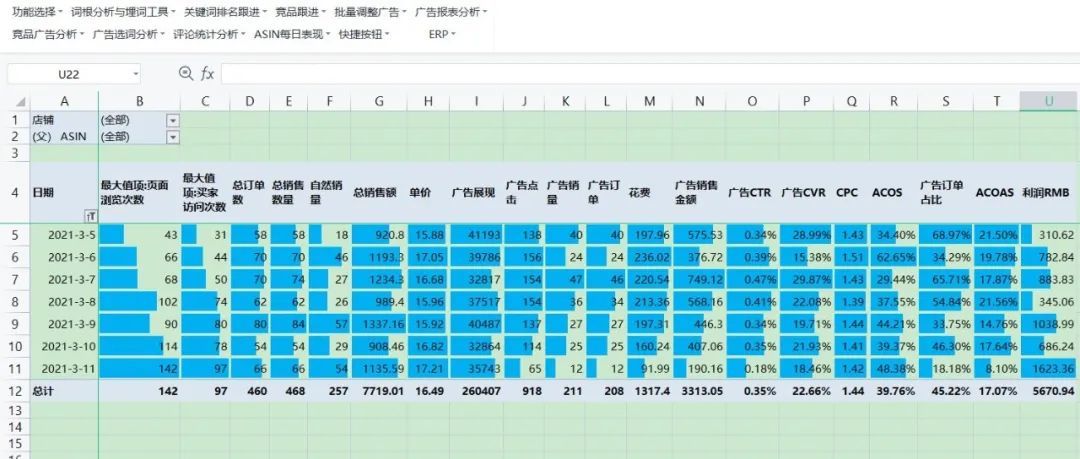Open the 评论统计分析 menu
The image size is (1080, 459).
tap(209, 34)
